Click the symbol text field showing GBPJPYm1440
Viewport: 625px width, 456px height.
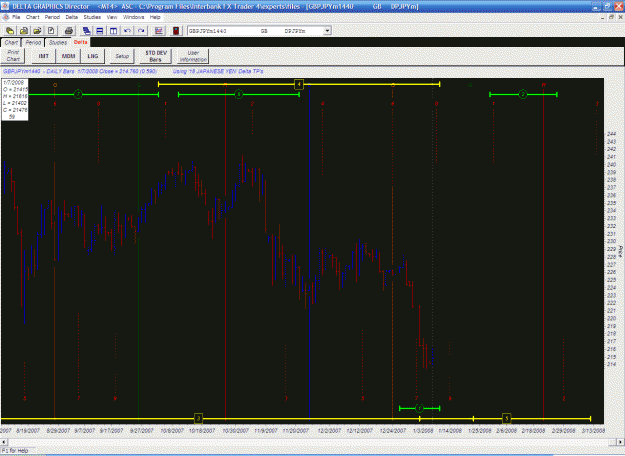(x=255, y=31)
